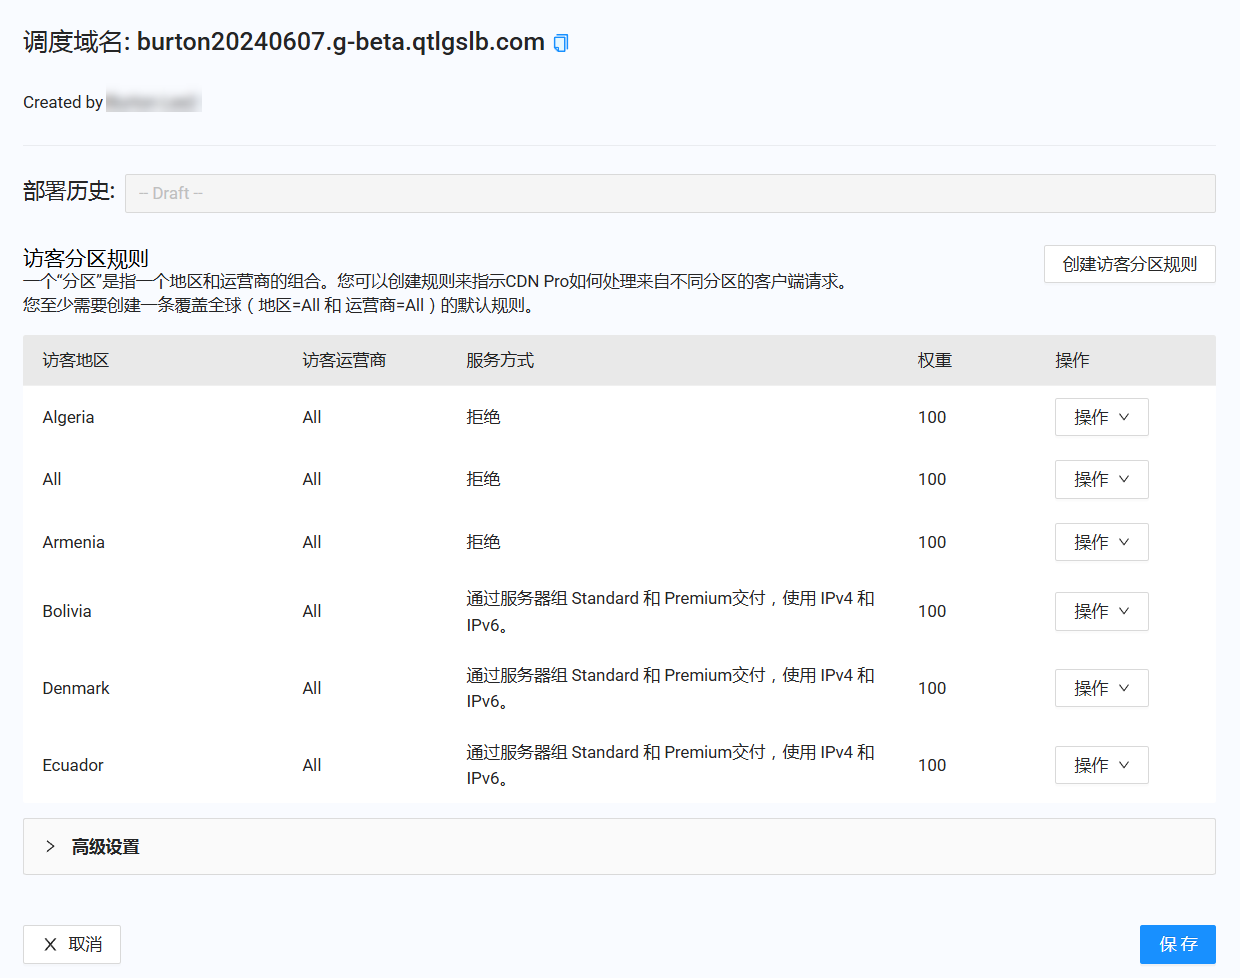Select the Ecuador region cell
1240x978 pixels.
pos(73,765)
